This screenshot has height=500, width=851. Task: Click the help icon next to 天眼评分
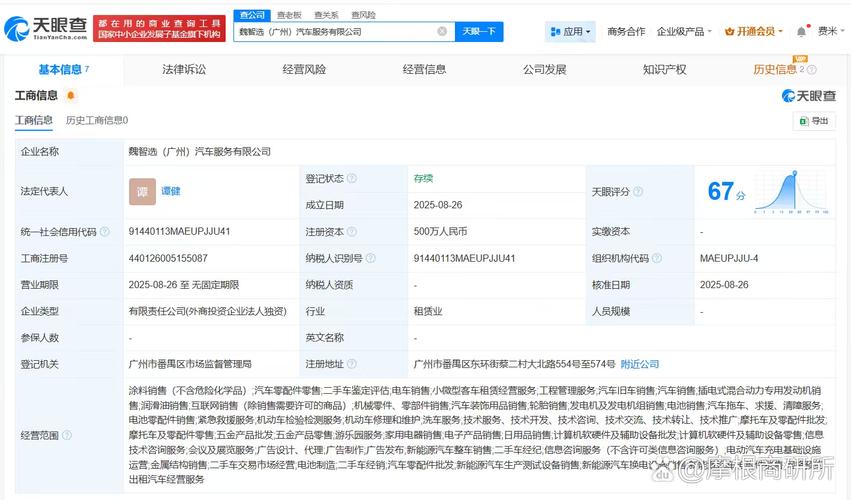pyautogui.click(x=638, y=192)
